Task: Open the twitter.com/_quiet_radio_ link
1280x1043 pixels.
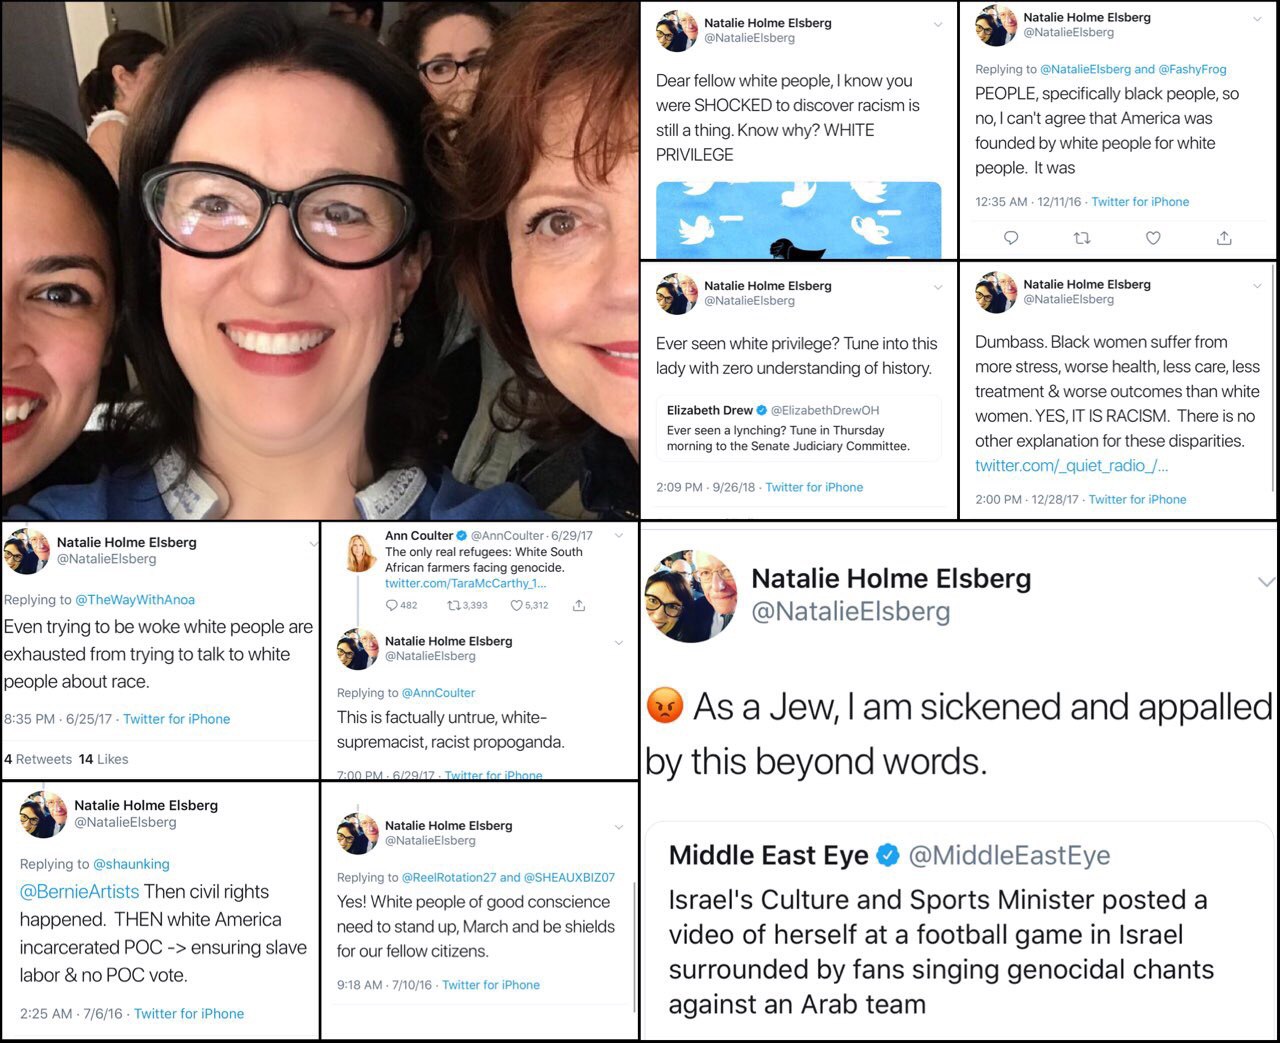Action: click(x=1071, y=465)
